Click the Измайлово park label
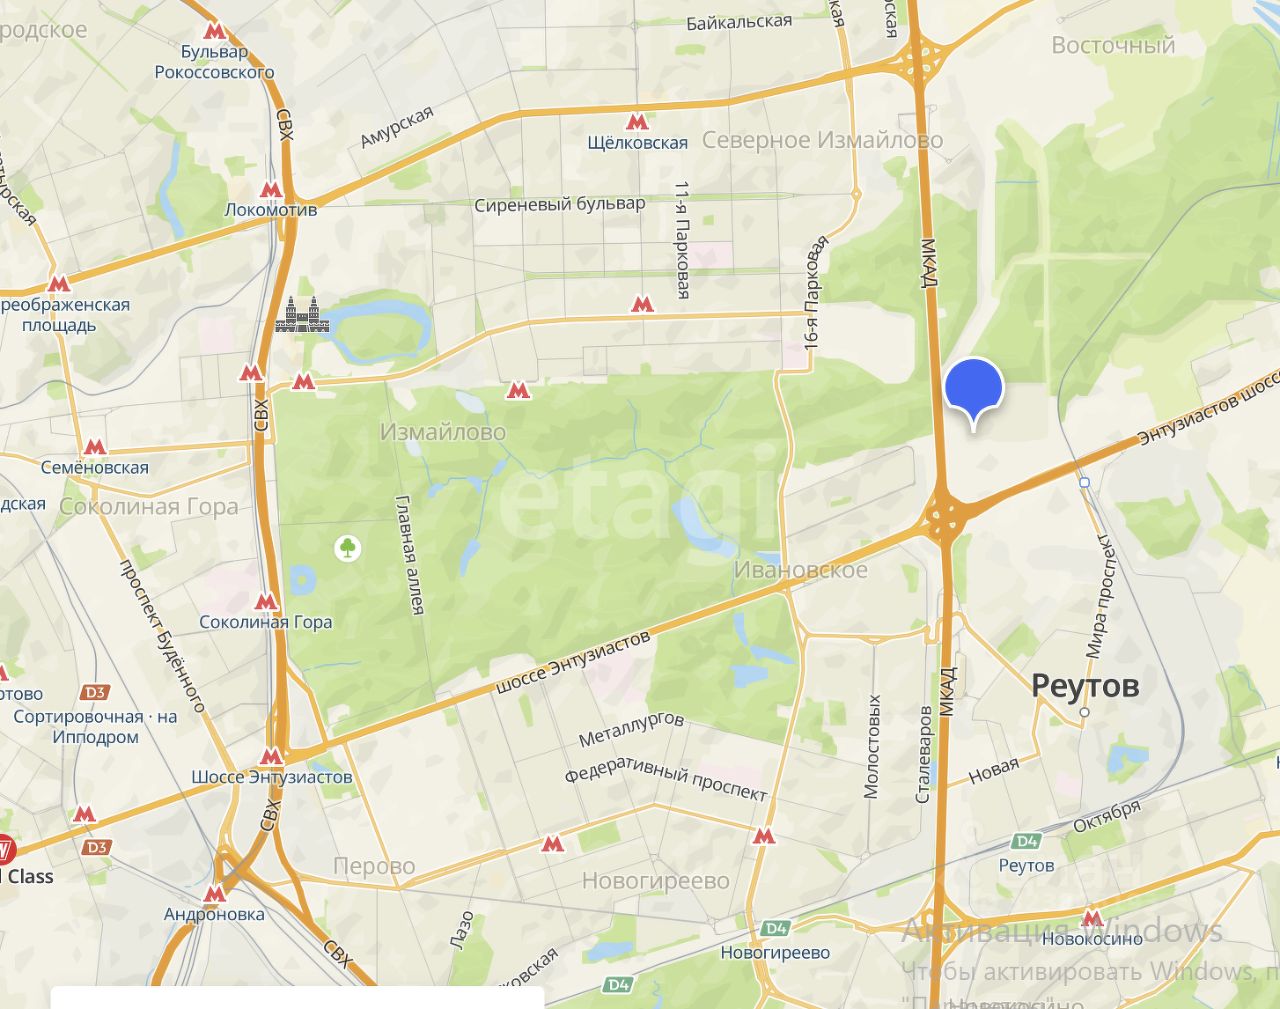This screenshot has width=1280, height=1009. (x=443, y=432)
